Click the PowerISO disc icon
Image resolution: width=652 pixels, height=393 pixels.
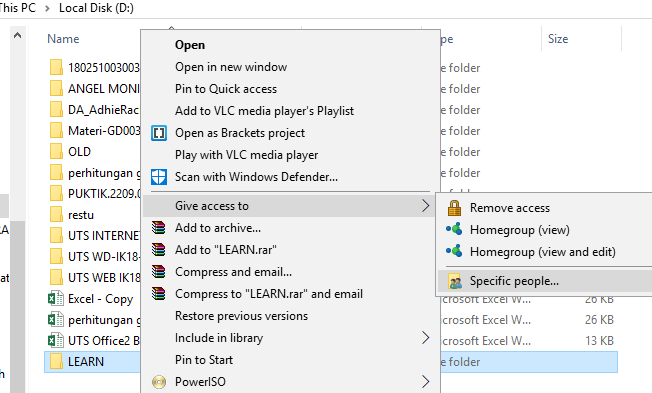159,382
